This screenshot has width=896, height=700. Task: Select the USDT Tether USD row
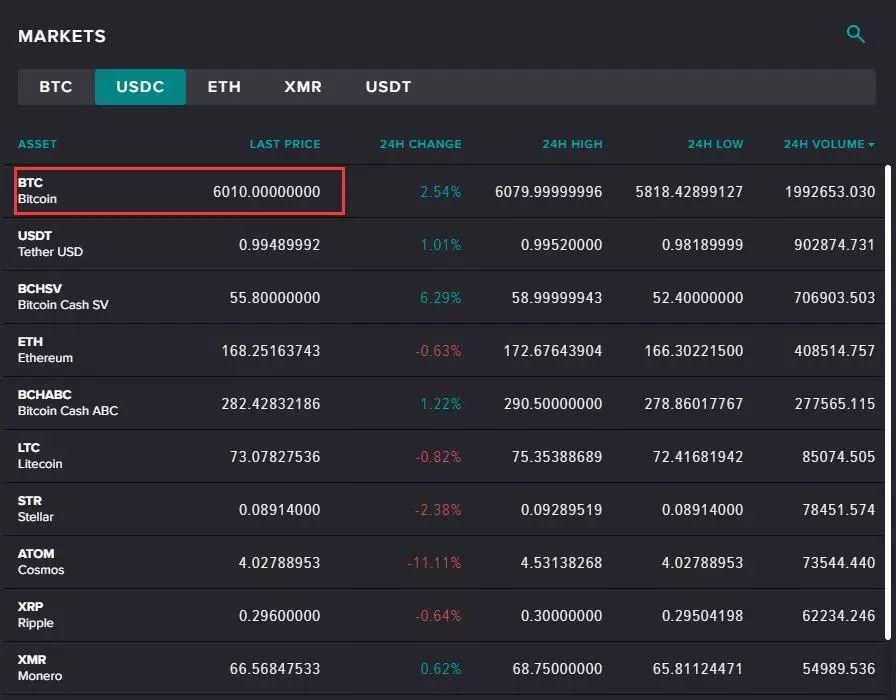tap(443, 245)
